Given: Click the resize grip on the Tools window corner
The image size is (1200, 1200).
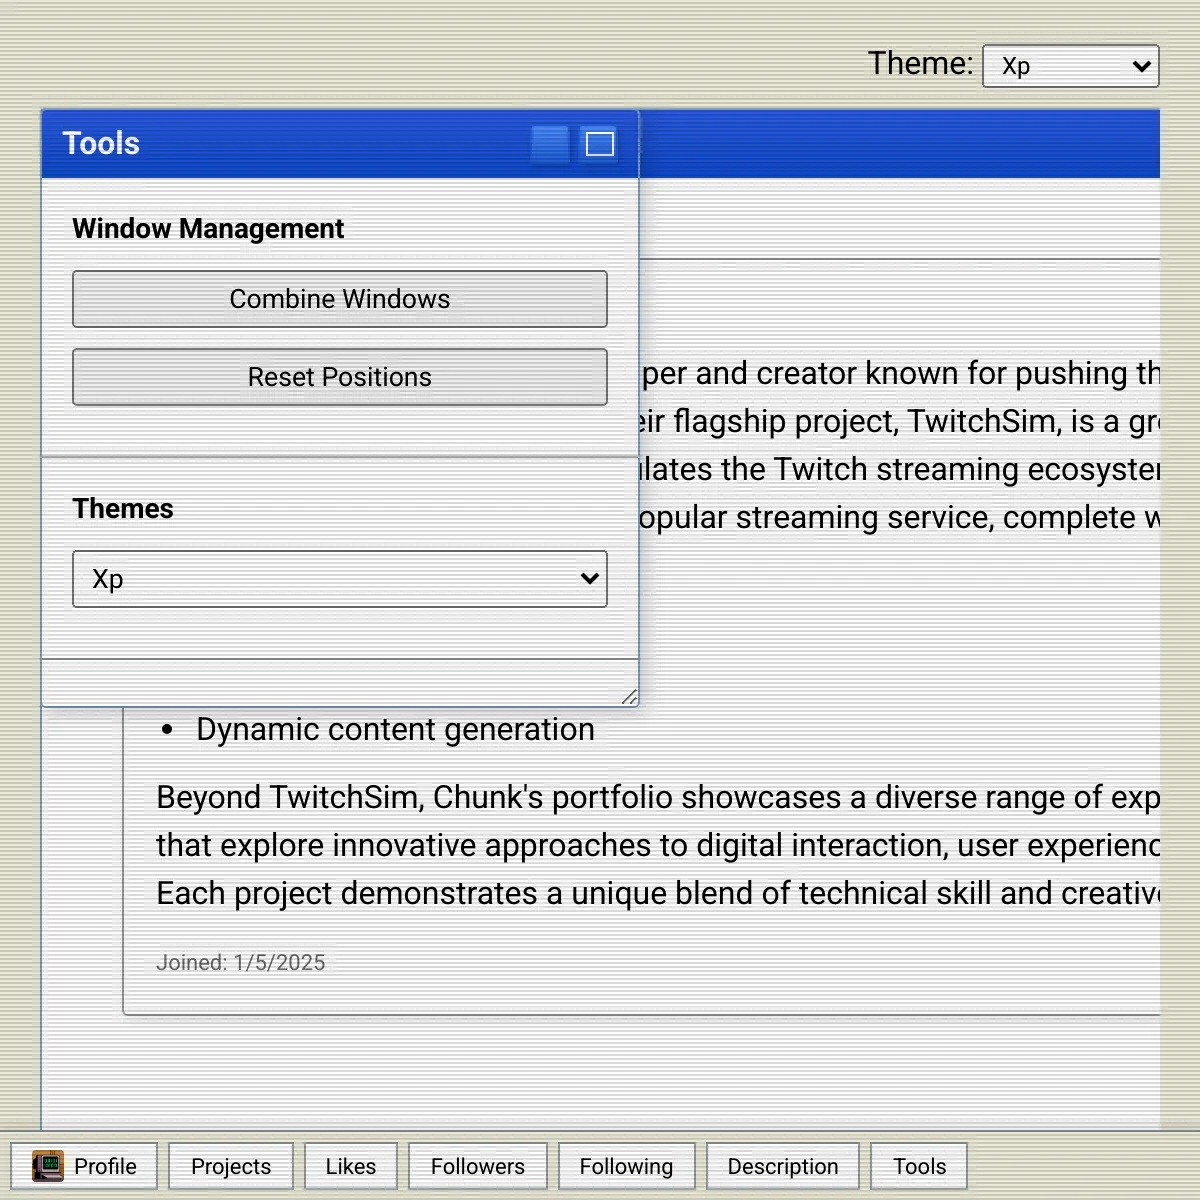Looking at the screenshot, I should point(629,697).
